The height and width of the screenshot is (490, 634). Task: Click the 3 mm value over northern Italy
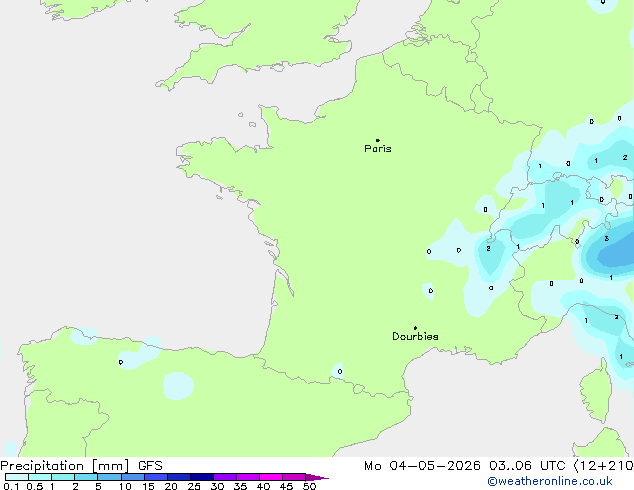[607, 239]
